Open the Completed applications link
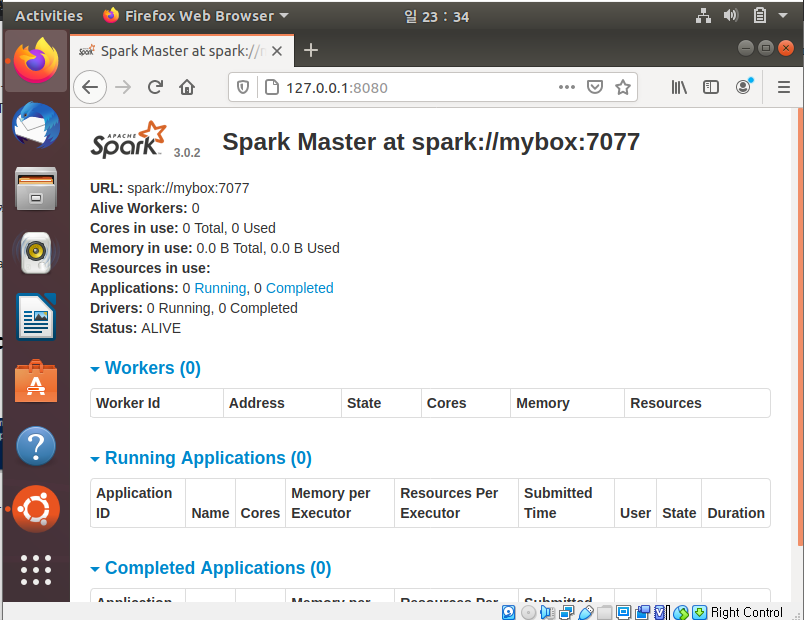Image resolution: width=804 pixels, height=620 pixels. coord(299,288)
